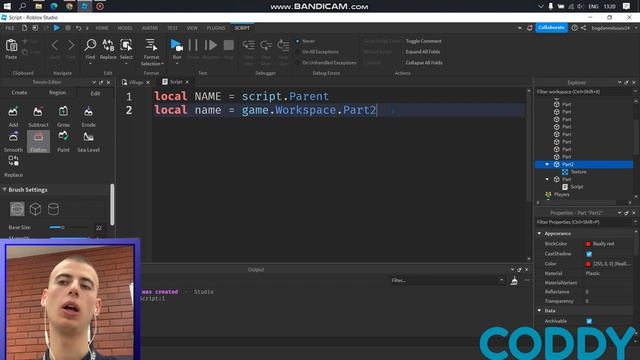
Task: Open the FILE menu
Action: pos(10,28)
